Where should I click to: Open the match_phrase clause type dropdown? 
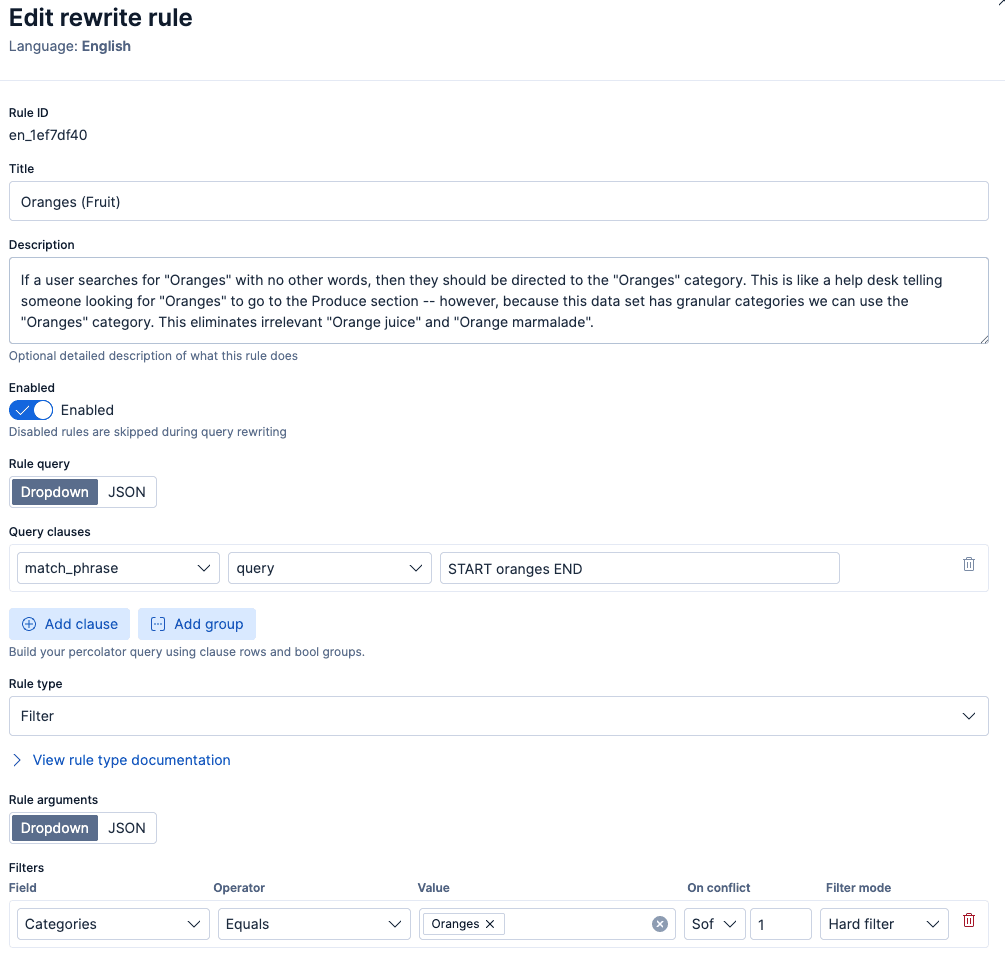[x=117, y=567]
